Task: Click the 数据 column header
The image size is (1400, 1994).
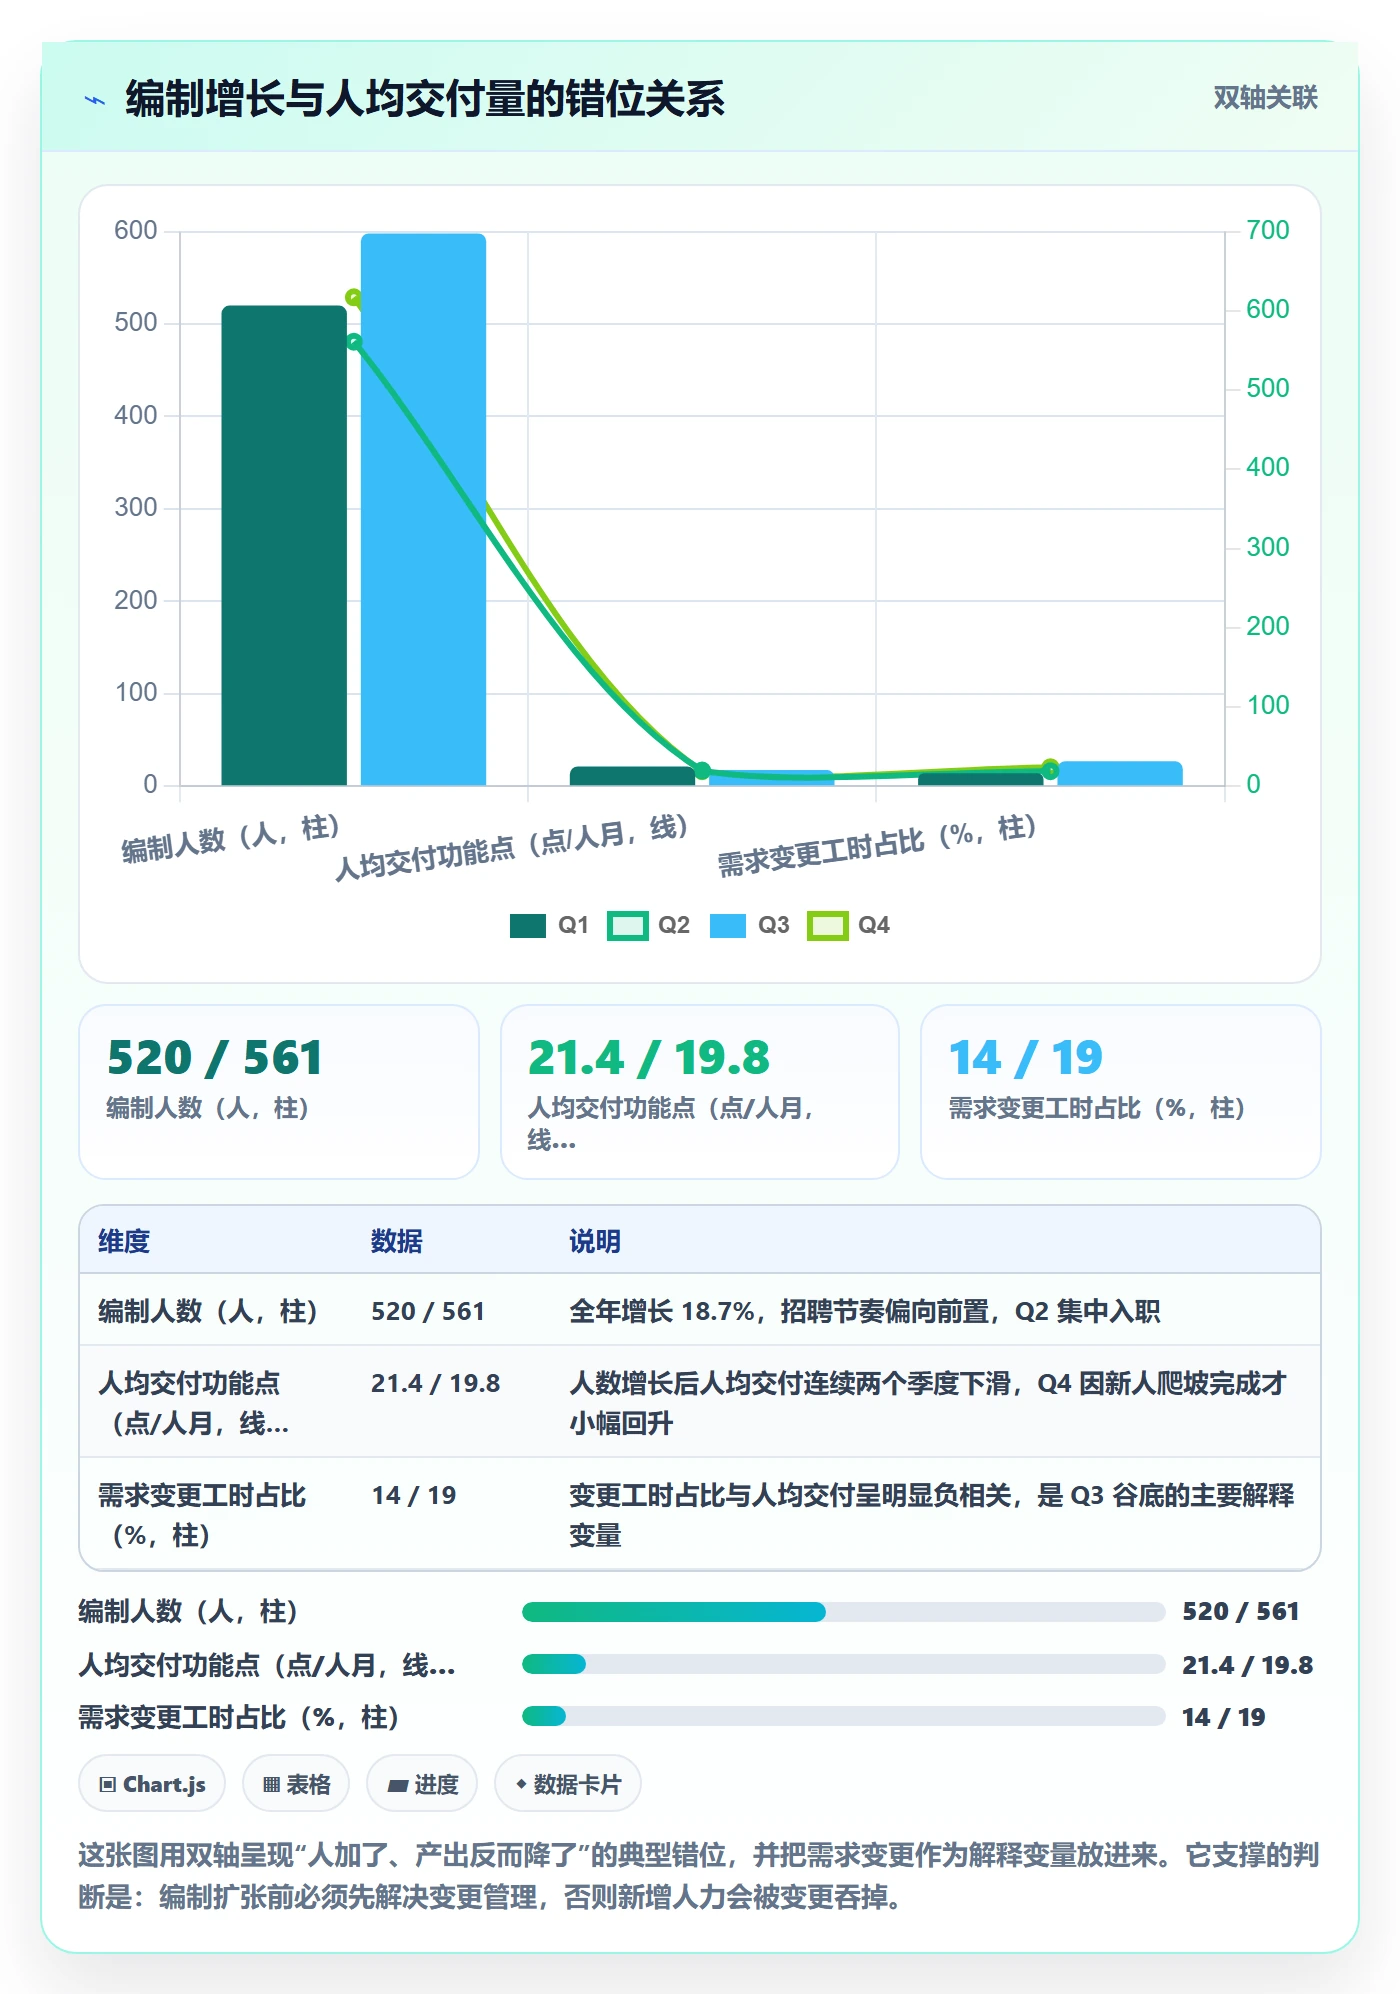Action: (397, 1241)
